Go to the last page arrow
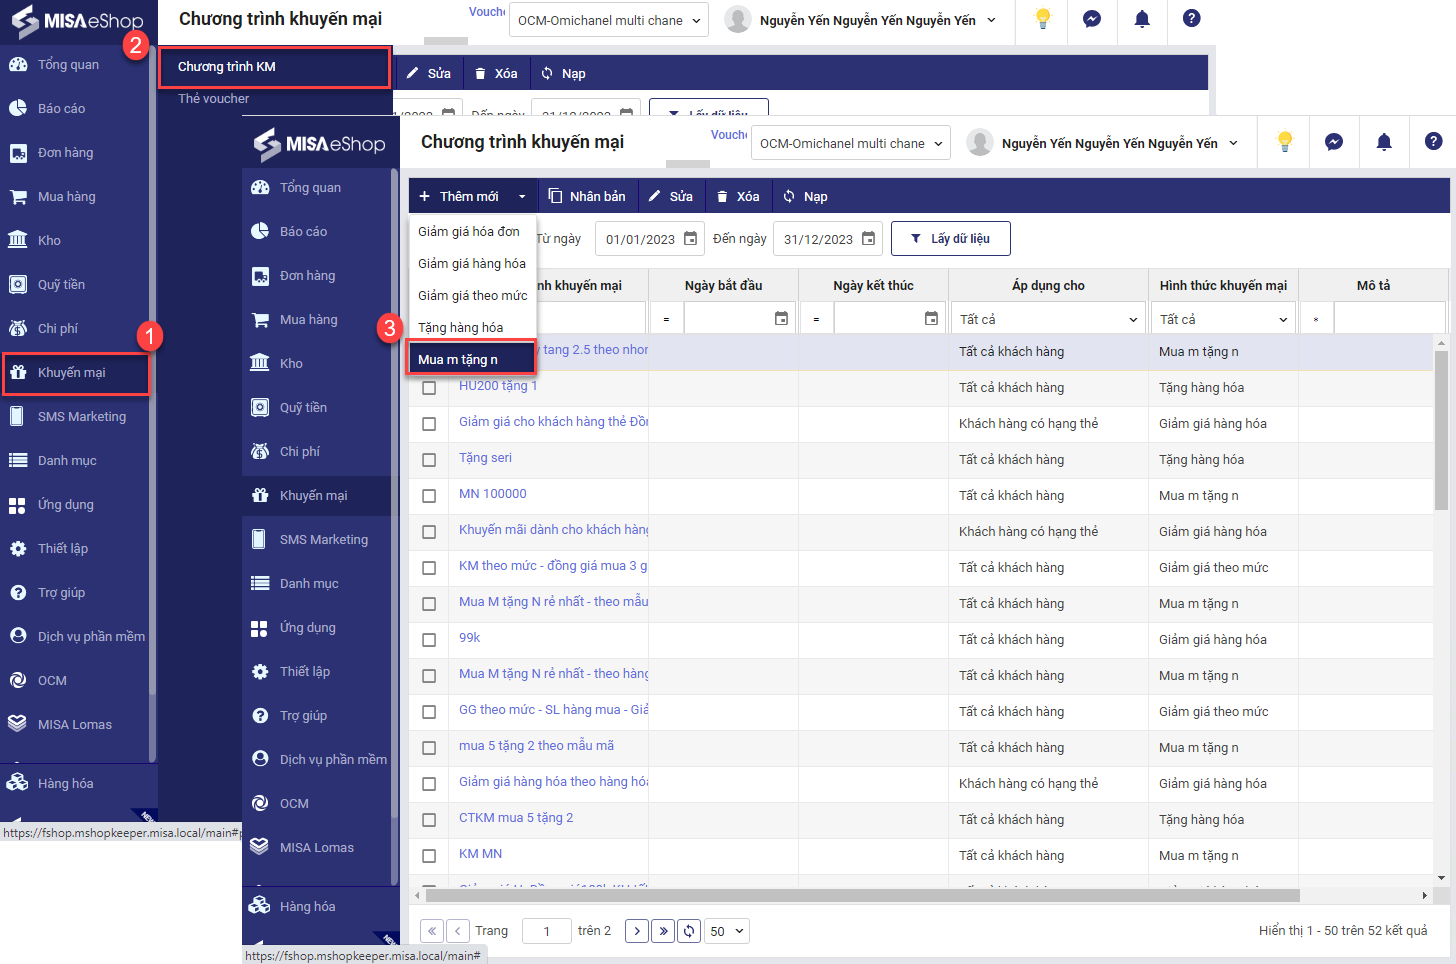 tap(663, 931)
